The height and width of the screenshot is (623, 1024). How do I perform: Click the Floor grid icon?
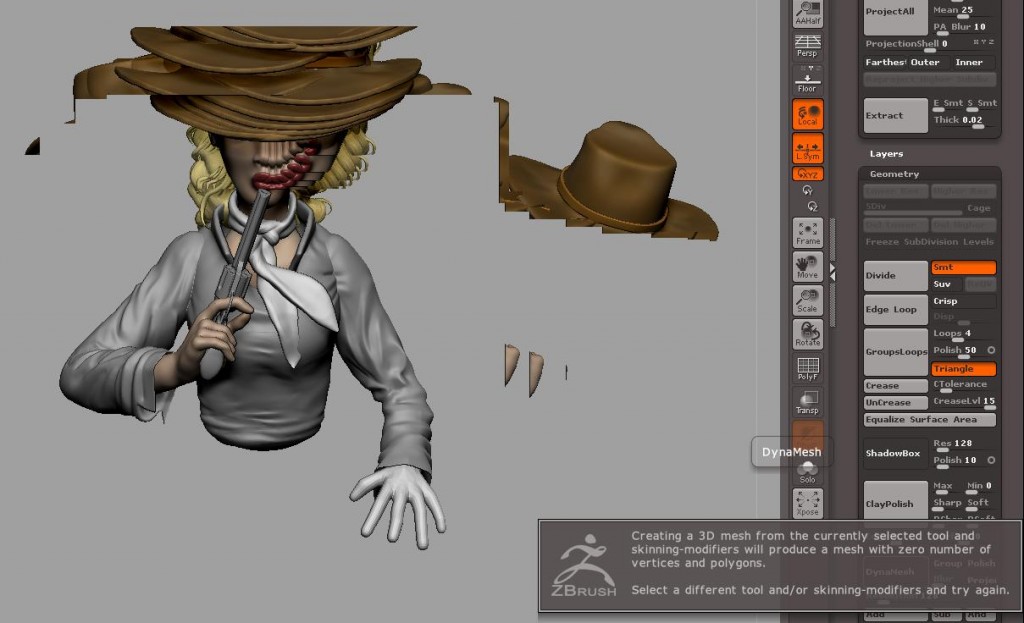(808, 82)
